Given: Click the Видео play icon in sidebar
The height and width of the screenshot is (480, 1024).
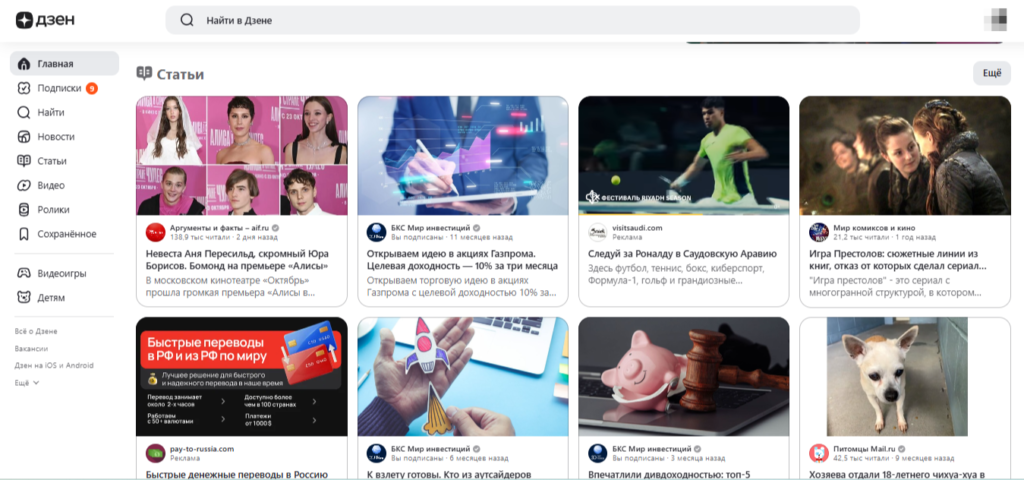Looking at the screenshot, I should coord(24,185).
